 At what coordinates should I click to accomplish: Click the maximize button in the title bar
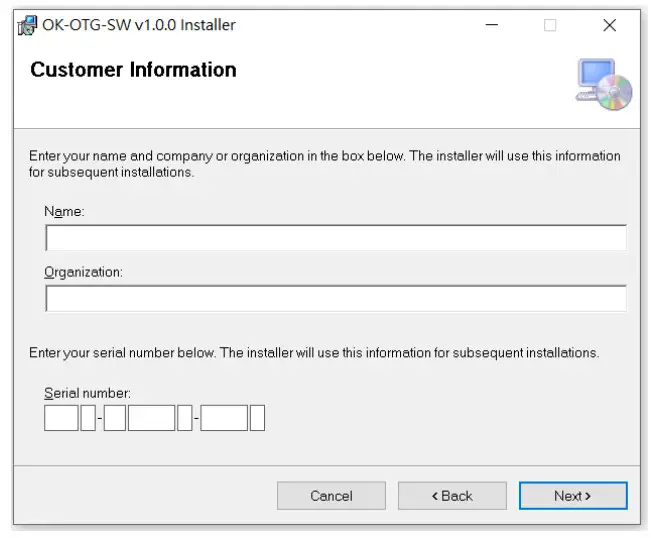550,25
